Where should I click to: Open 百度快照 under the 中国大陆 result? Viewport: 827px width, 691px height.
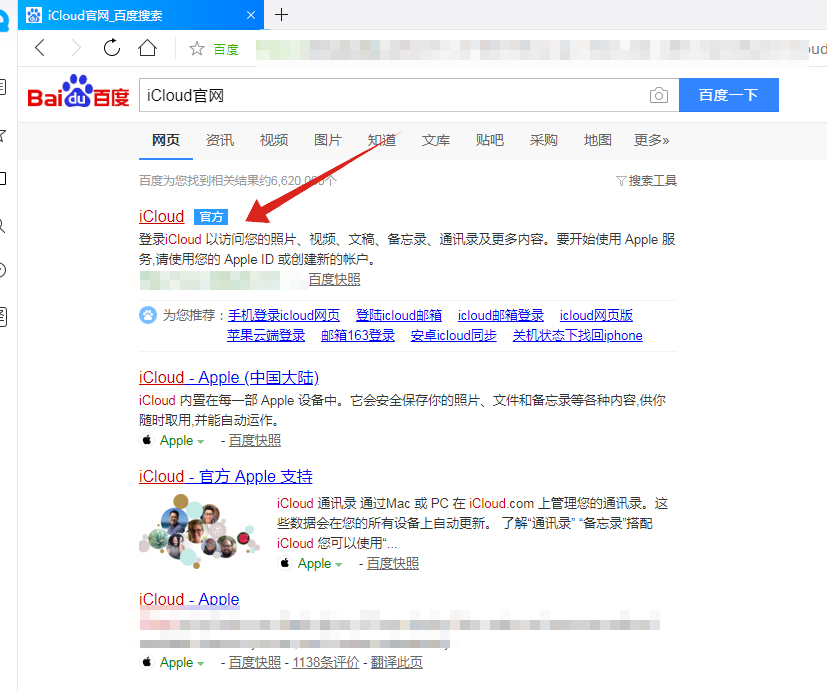[255, 440]
